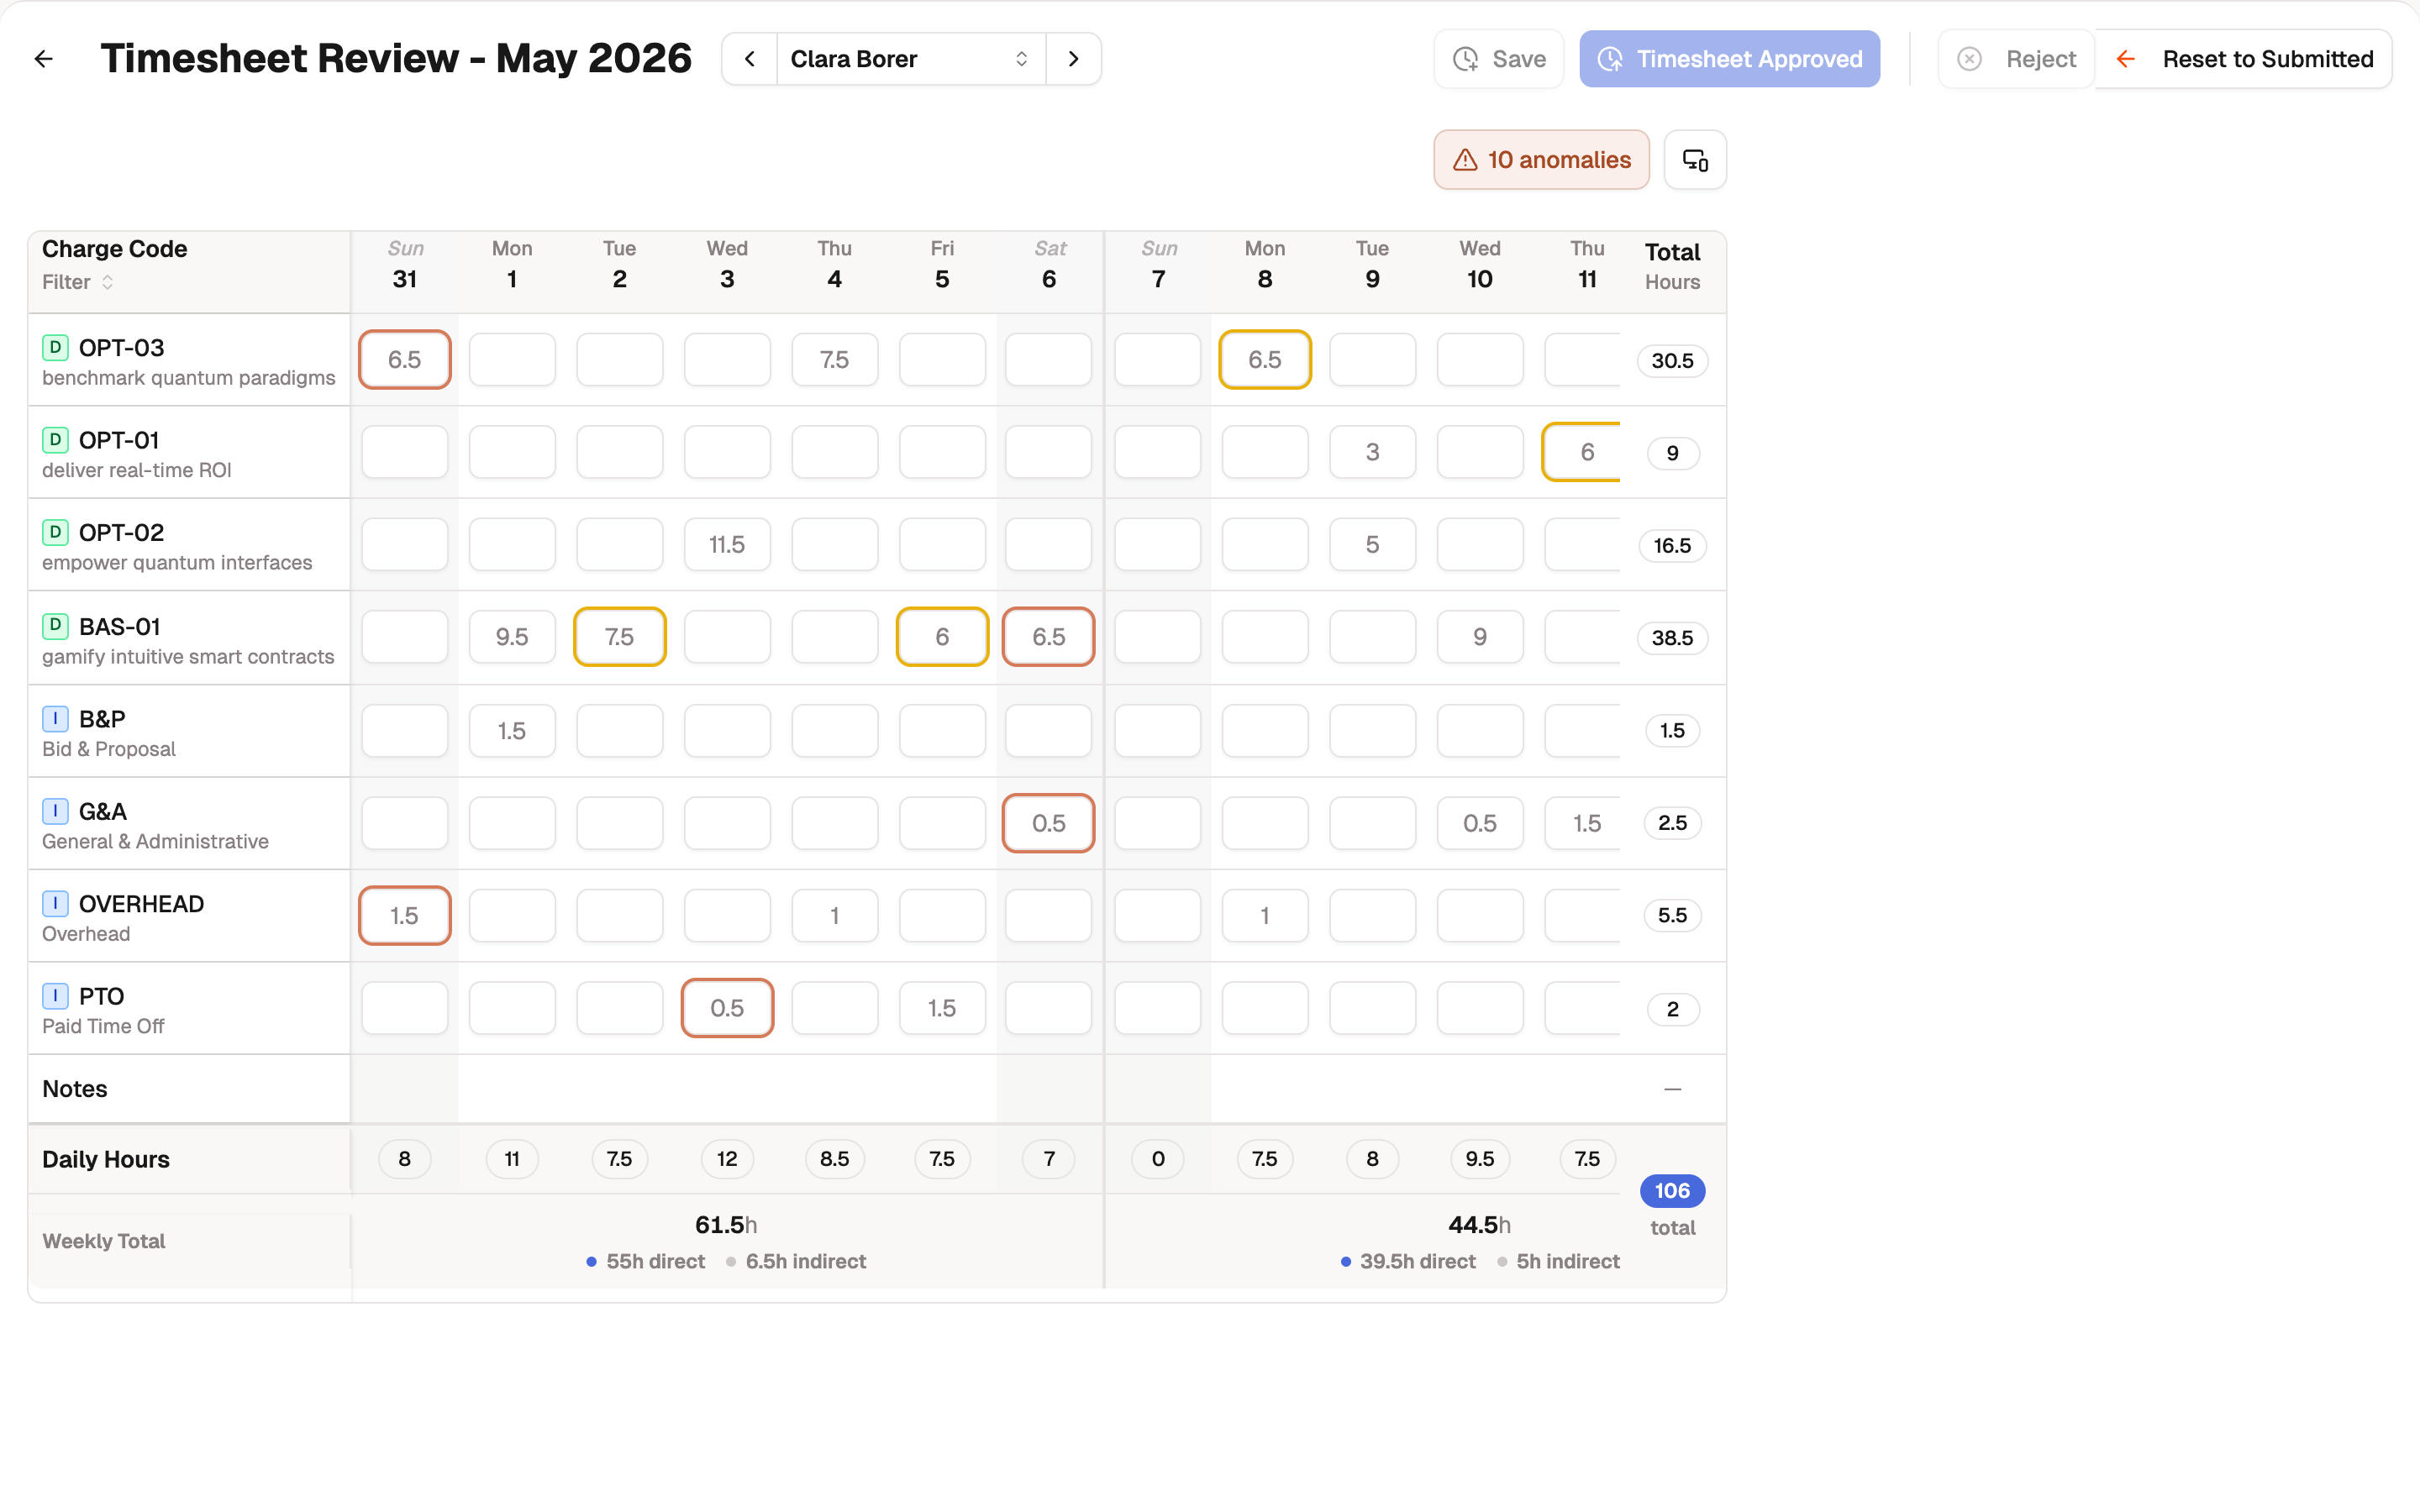Select OPT-02 Tue 9 cell with 5

pos(1373,545)
